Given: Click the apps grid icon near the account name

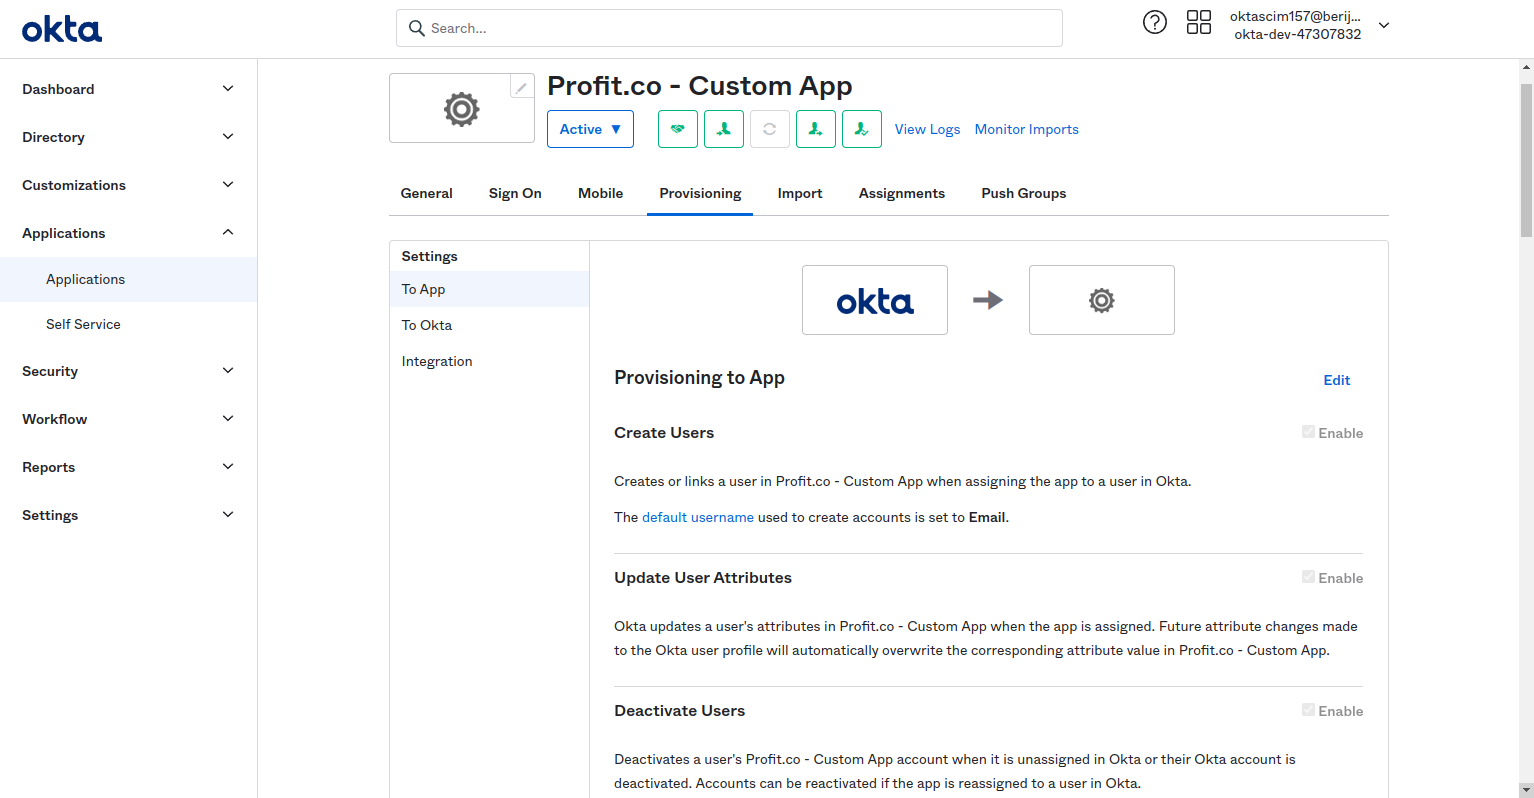Looking at the screenshot, I should point(1199,21).
